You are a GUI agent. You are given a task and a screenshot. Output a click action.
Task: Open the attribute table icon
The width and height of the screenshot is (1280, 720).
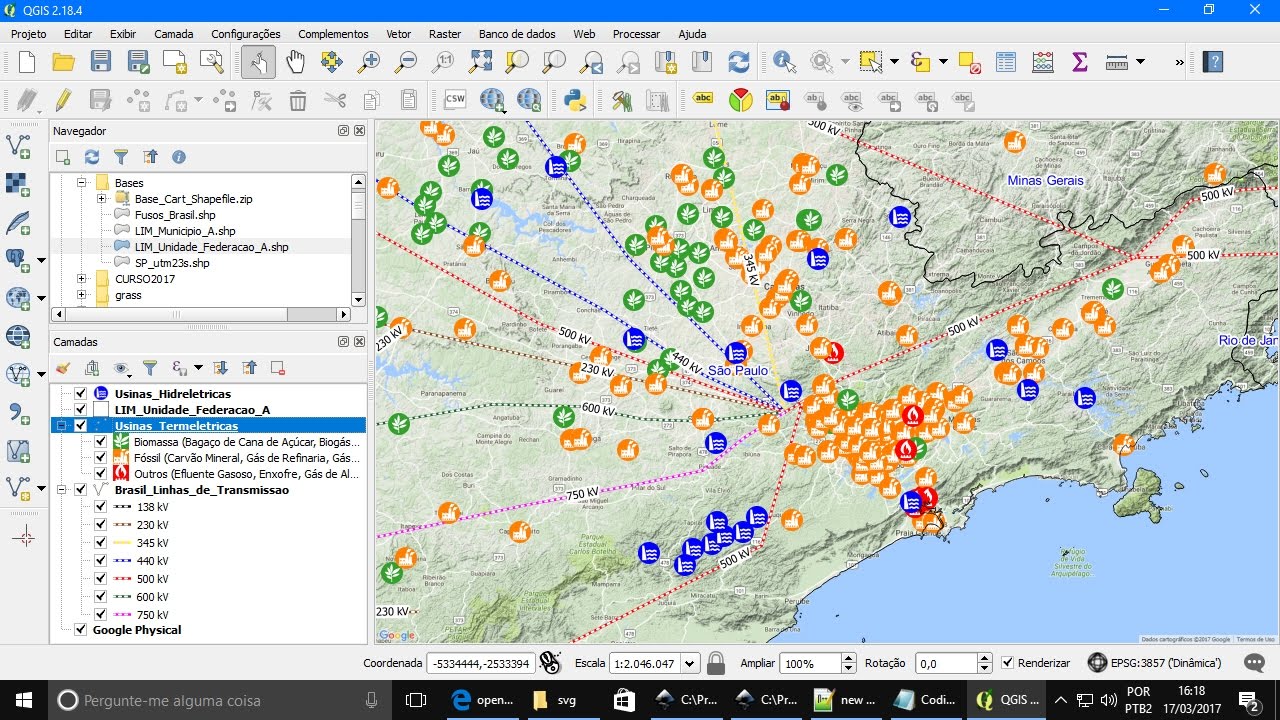1006,62
